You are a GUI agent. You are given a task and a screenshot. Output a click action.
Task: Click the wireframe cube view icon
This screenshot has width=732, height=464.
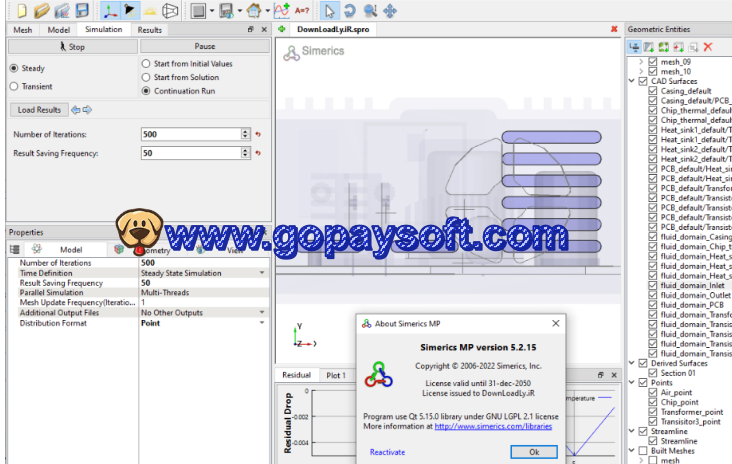(171, 11)
